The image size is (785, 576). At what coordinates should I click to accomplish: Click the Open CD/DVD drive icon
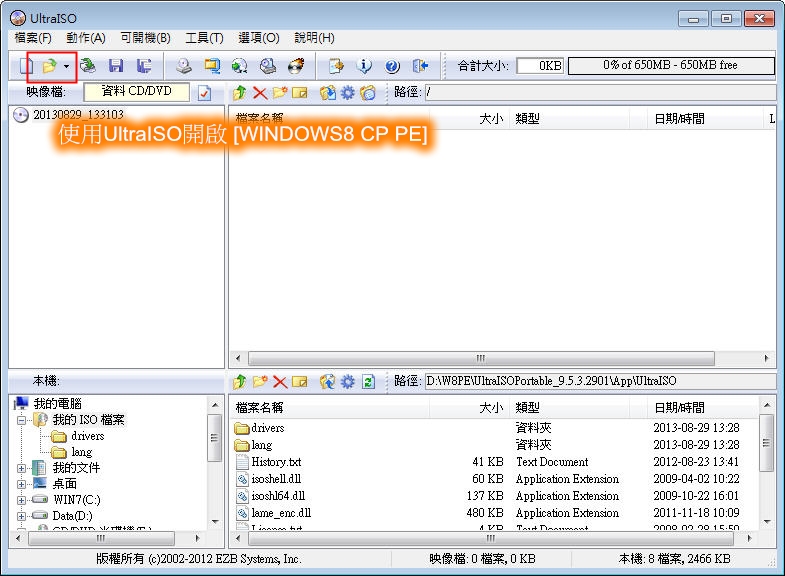click(88, 66)
